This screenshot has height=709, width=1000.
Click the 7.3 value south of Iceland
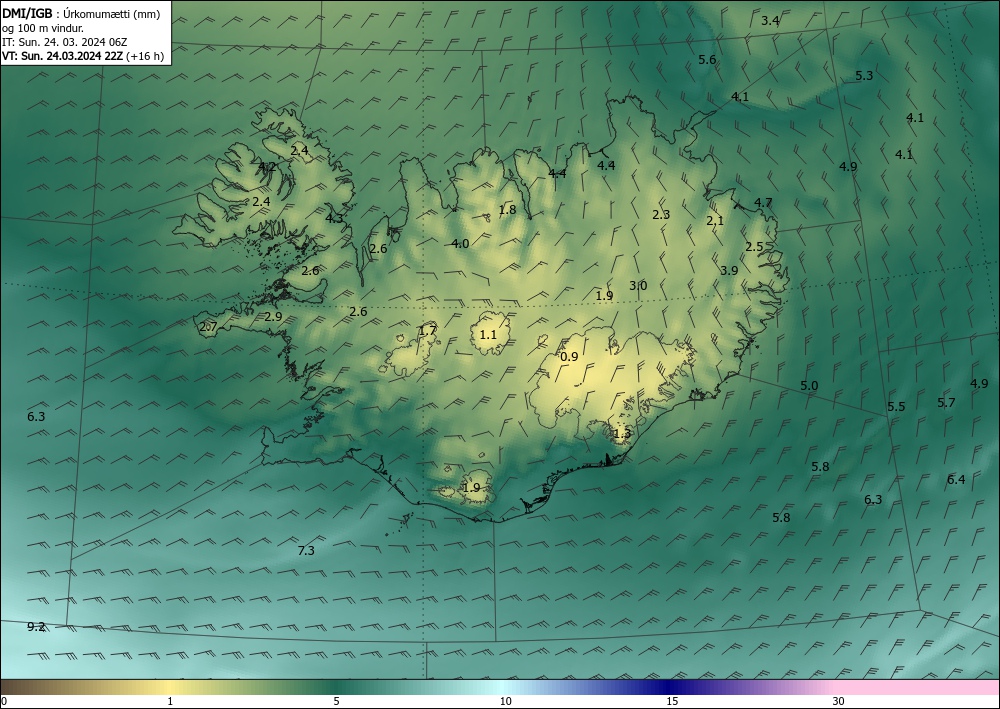(306, 550)
